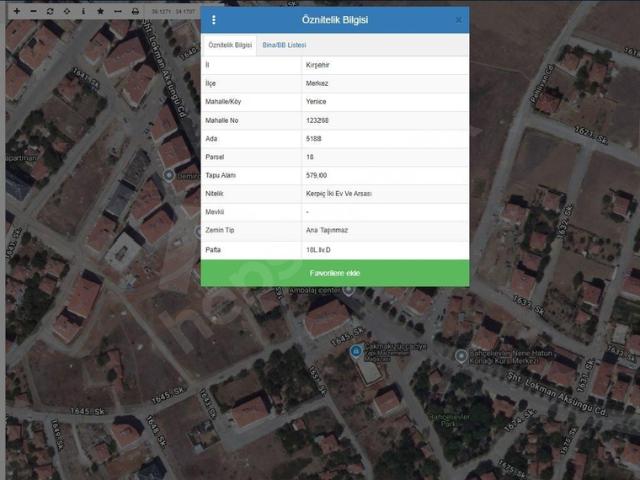
Task: Click the map pin near Nene Hatun Konağı
Action: (x=461, y=356)
